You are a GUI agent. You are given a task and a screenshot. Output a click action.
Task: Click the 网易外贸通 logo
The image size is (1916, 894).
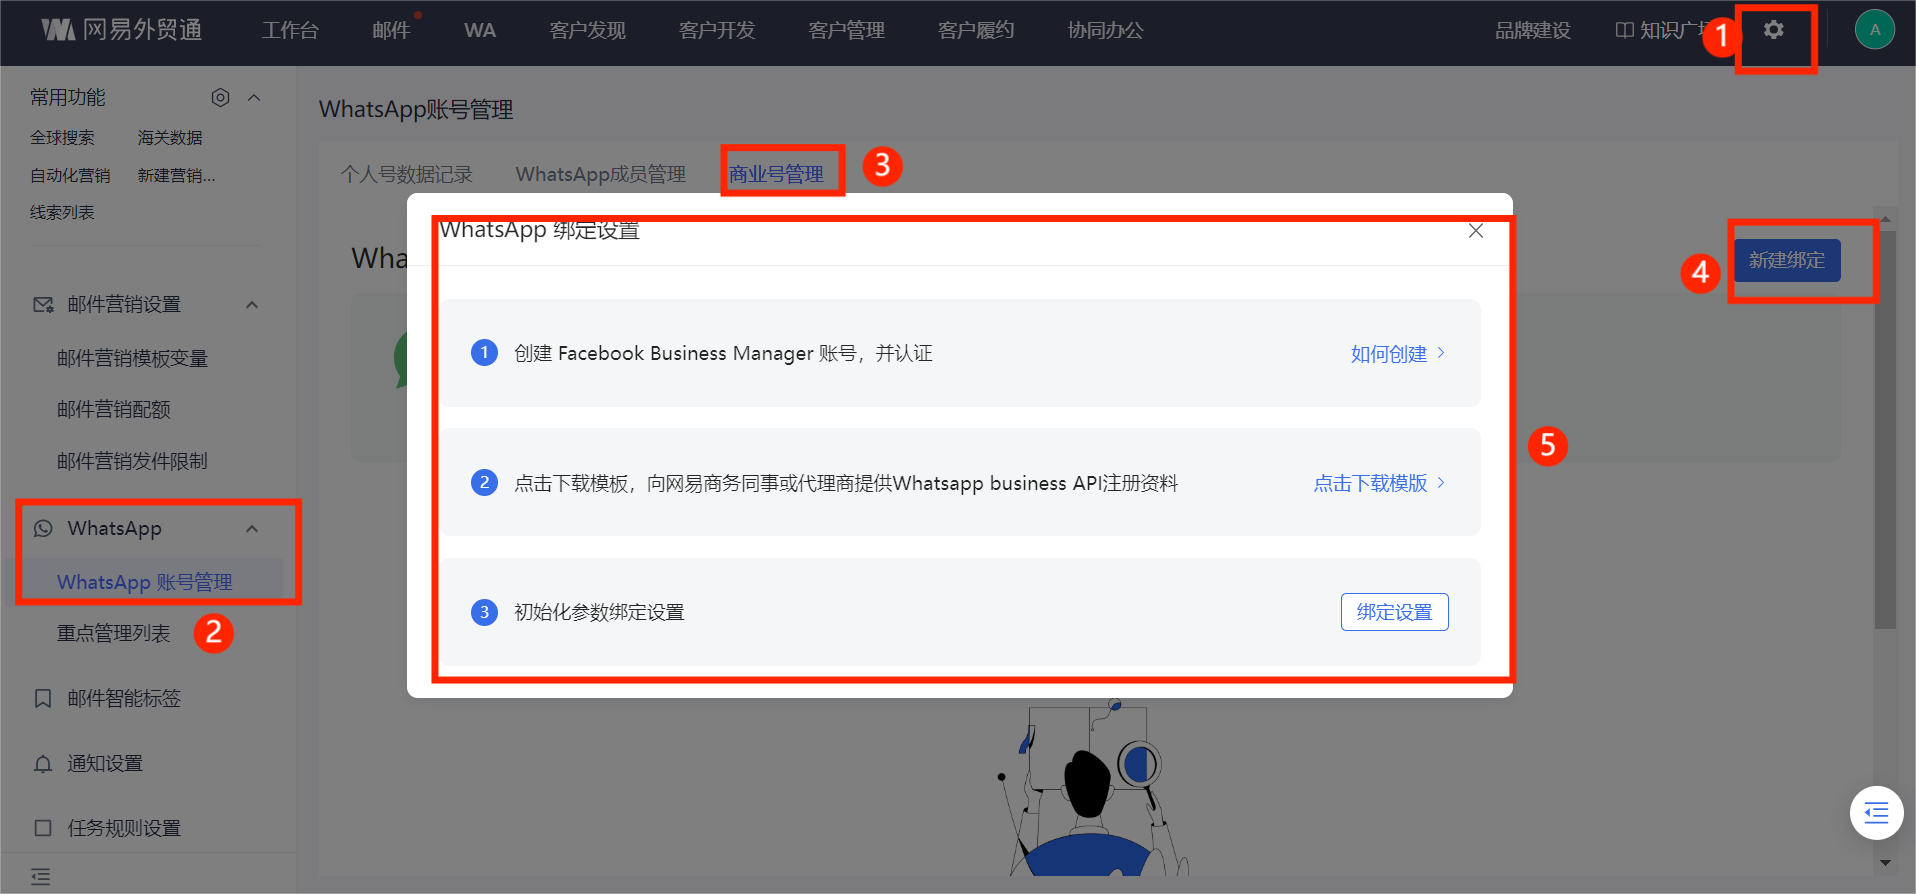coord(121,30)
